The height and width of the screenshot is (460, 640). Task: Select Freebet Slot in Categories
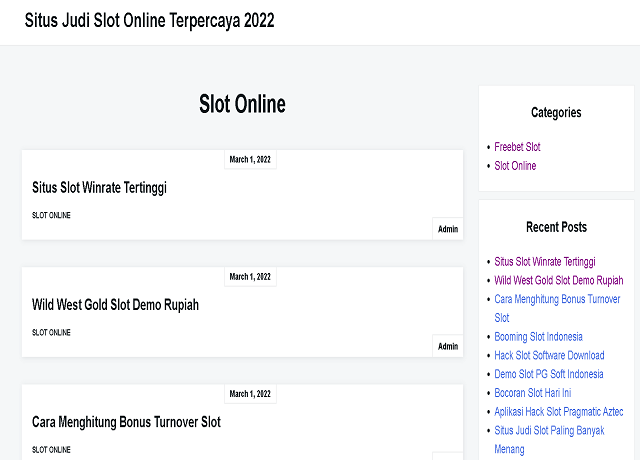(517, 147)
